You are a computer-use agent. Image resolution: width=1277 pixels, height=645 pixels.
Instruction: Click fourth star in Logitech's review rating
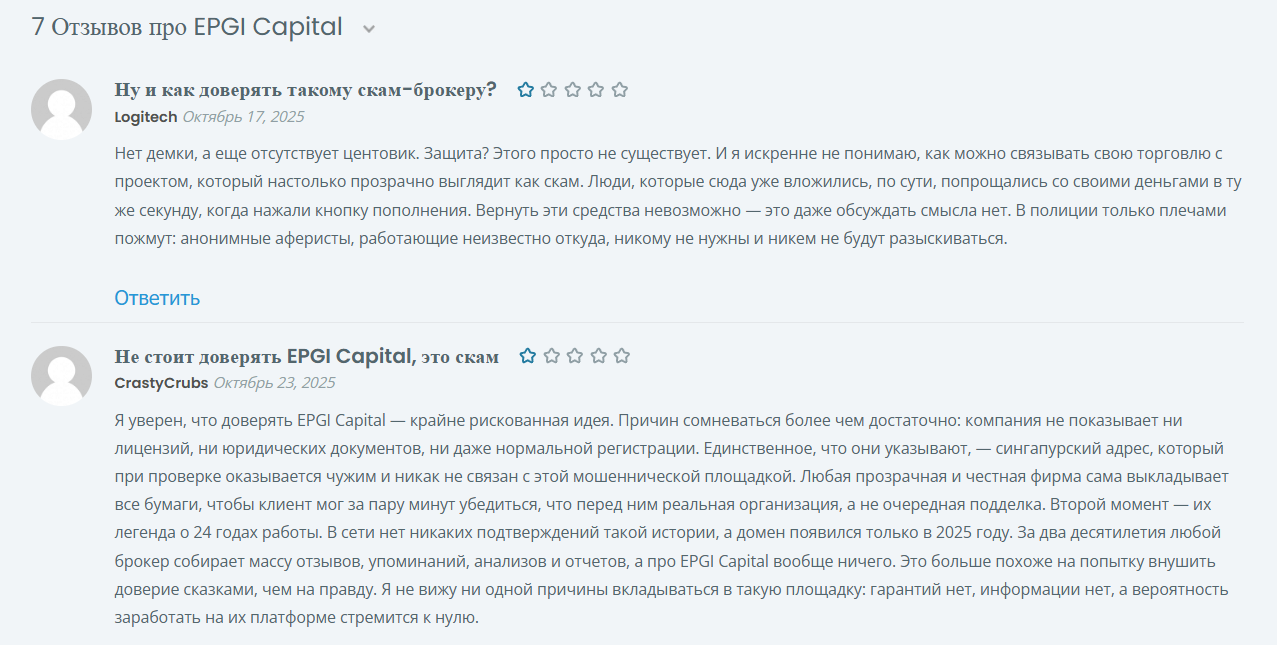[596, 90]
